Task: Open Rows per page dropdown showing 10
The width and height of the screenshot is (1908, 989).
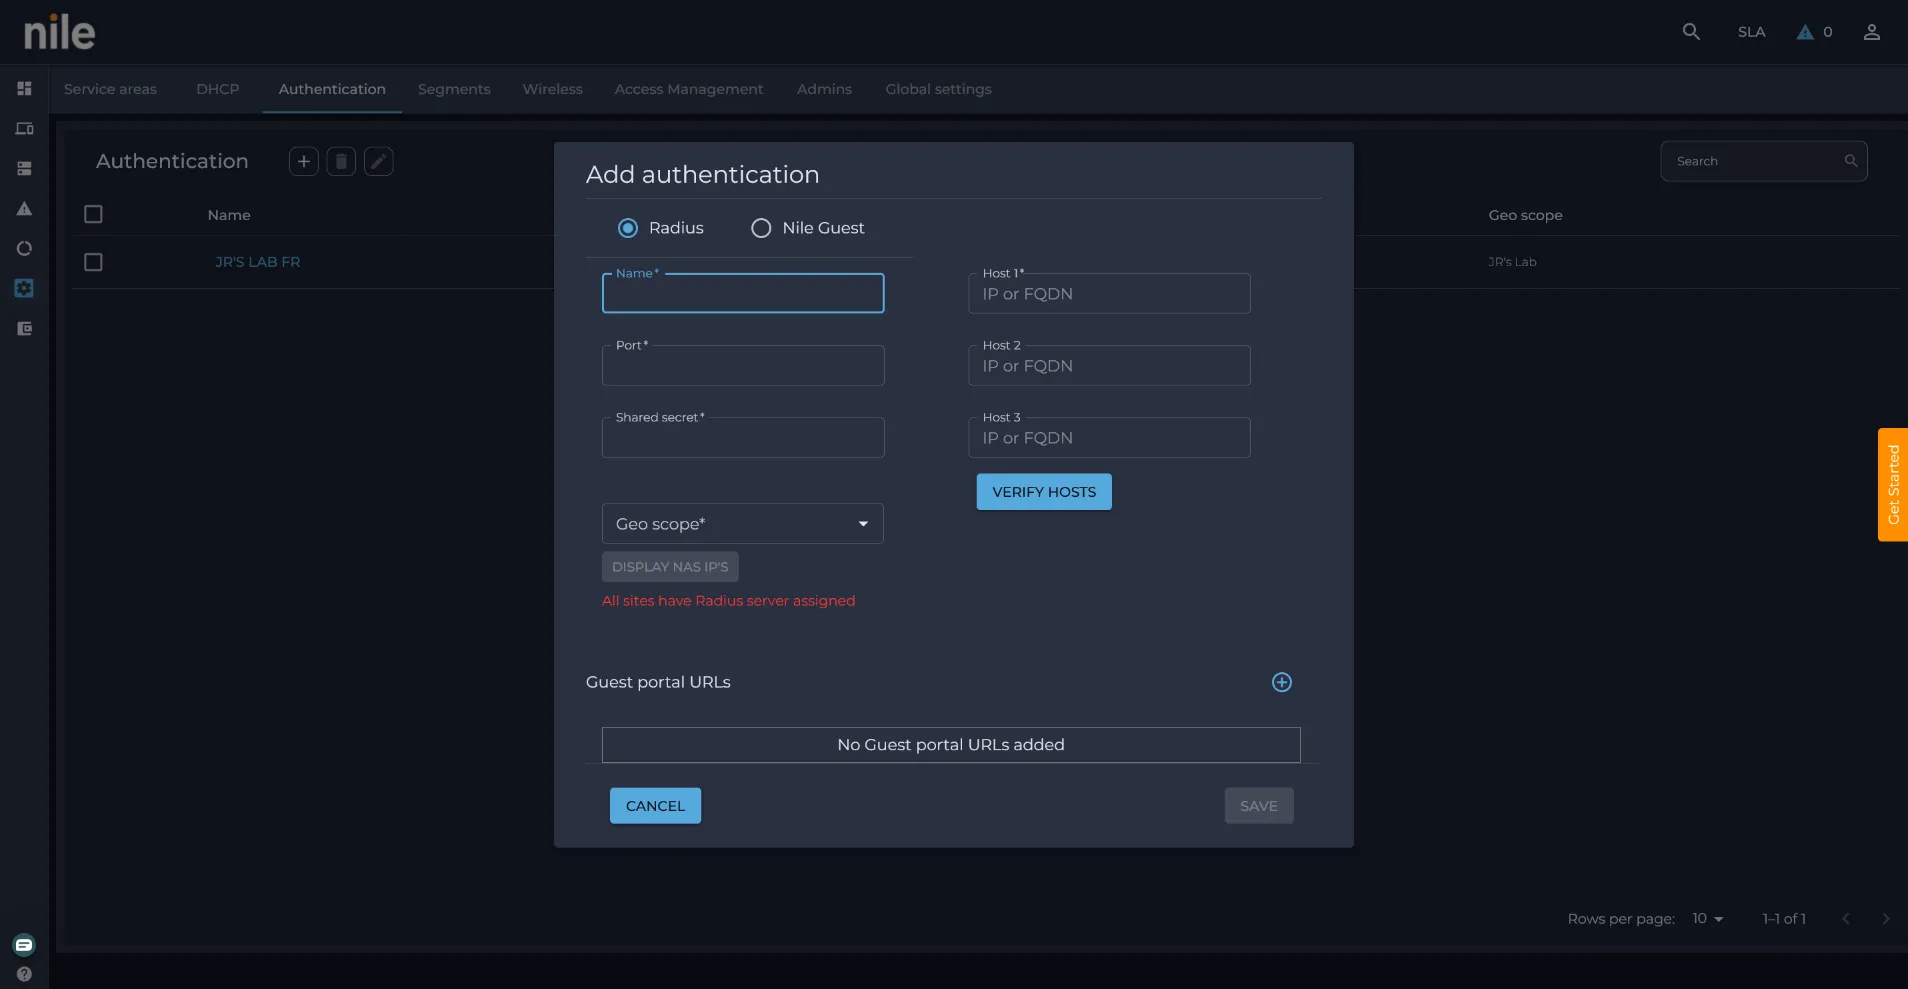Action: pos(1707,919)
